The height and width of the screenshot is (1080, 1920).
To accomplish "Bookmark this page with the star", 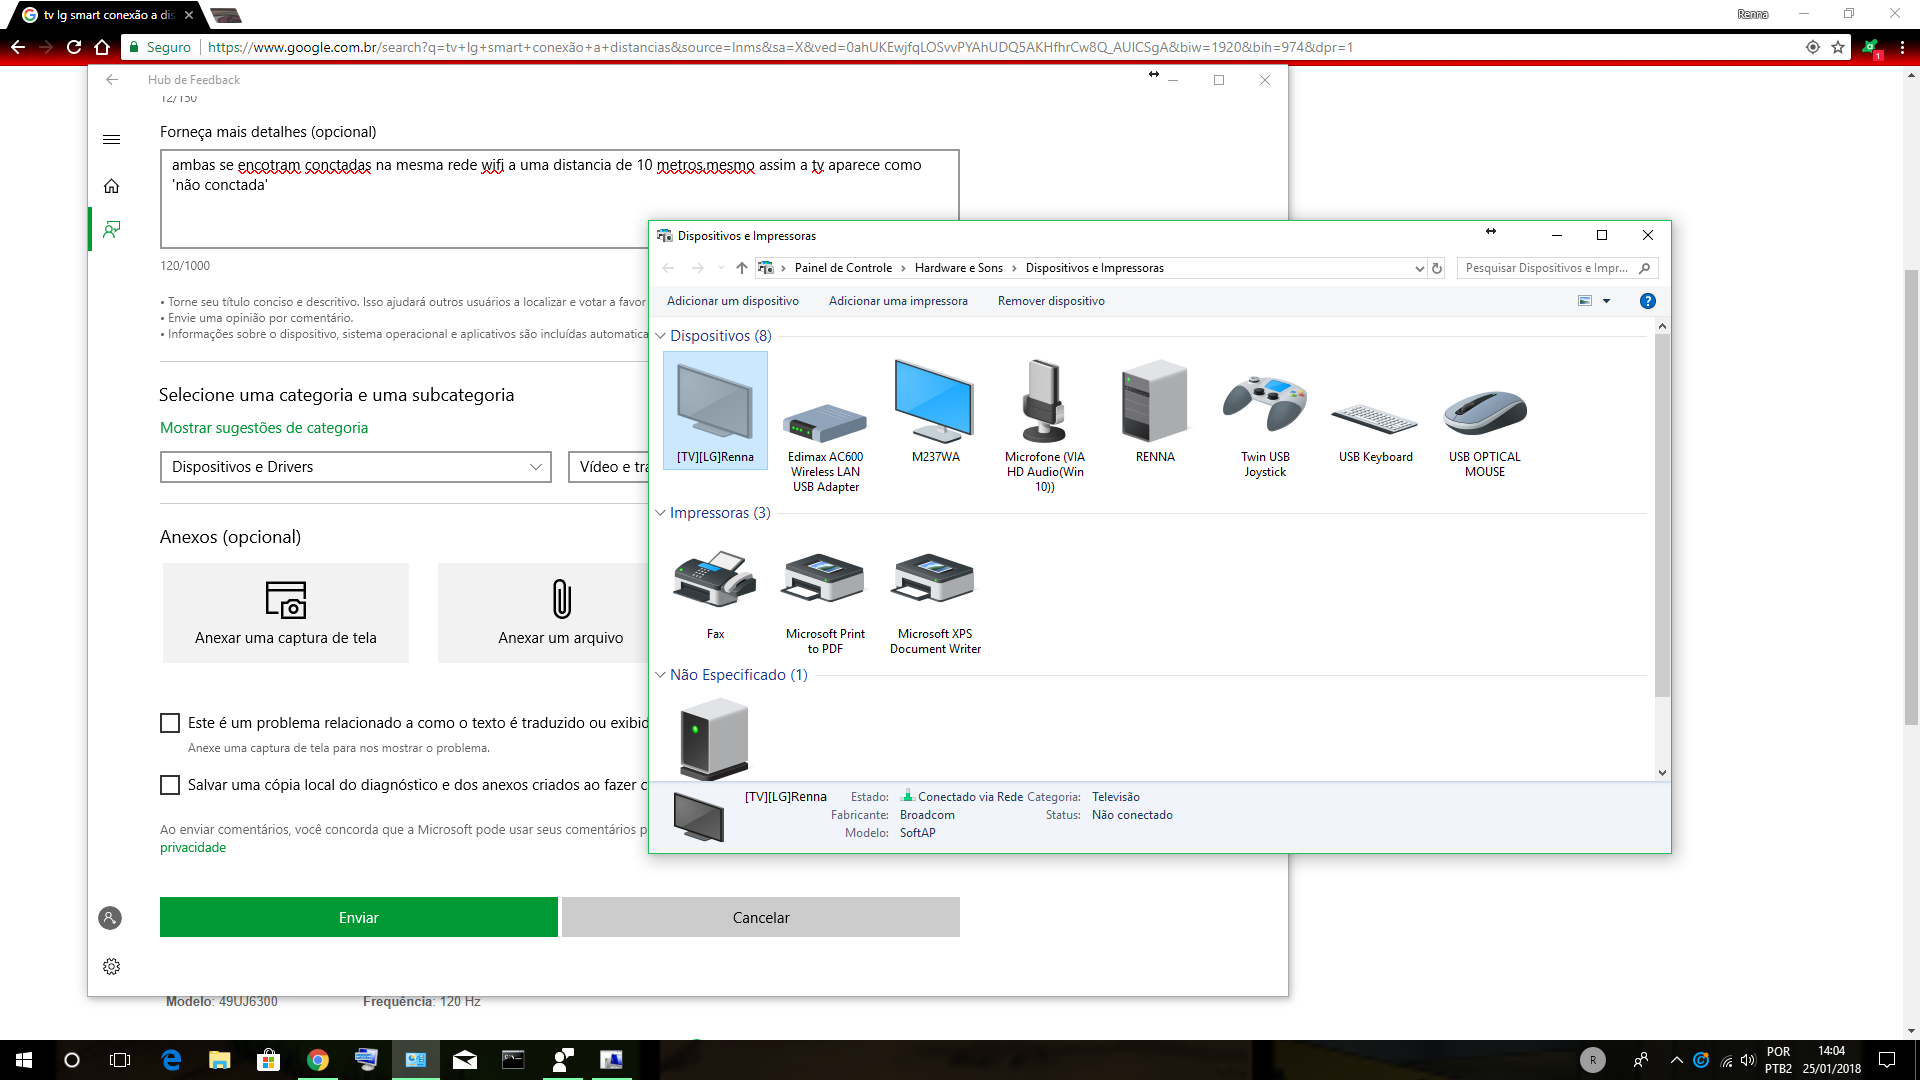I will coord(1838,47).
